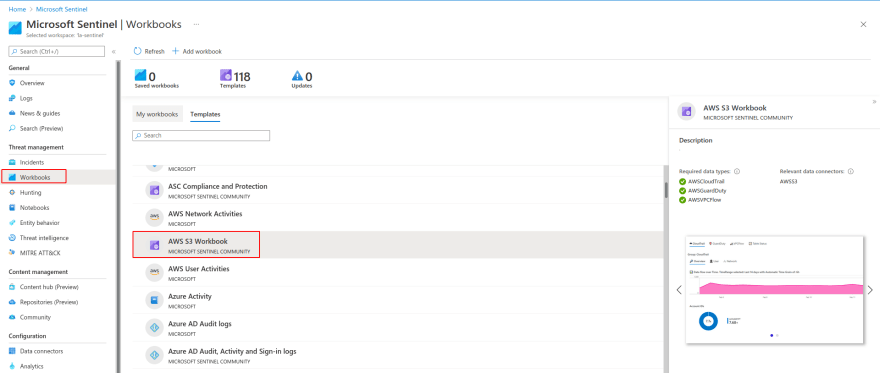Open the Notebooks icon
This screenshot has height=373, width=880.
(x=12, y=208)
